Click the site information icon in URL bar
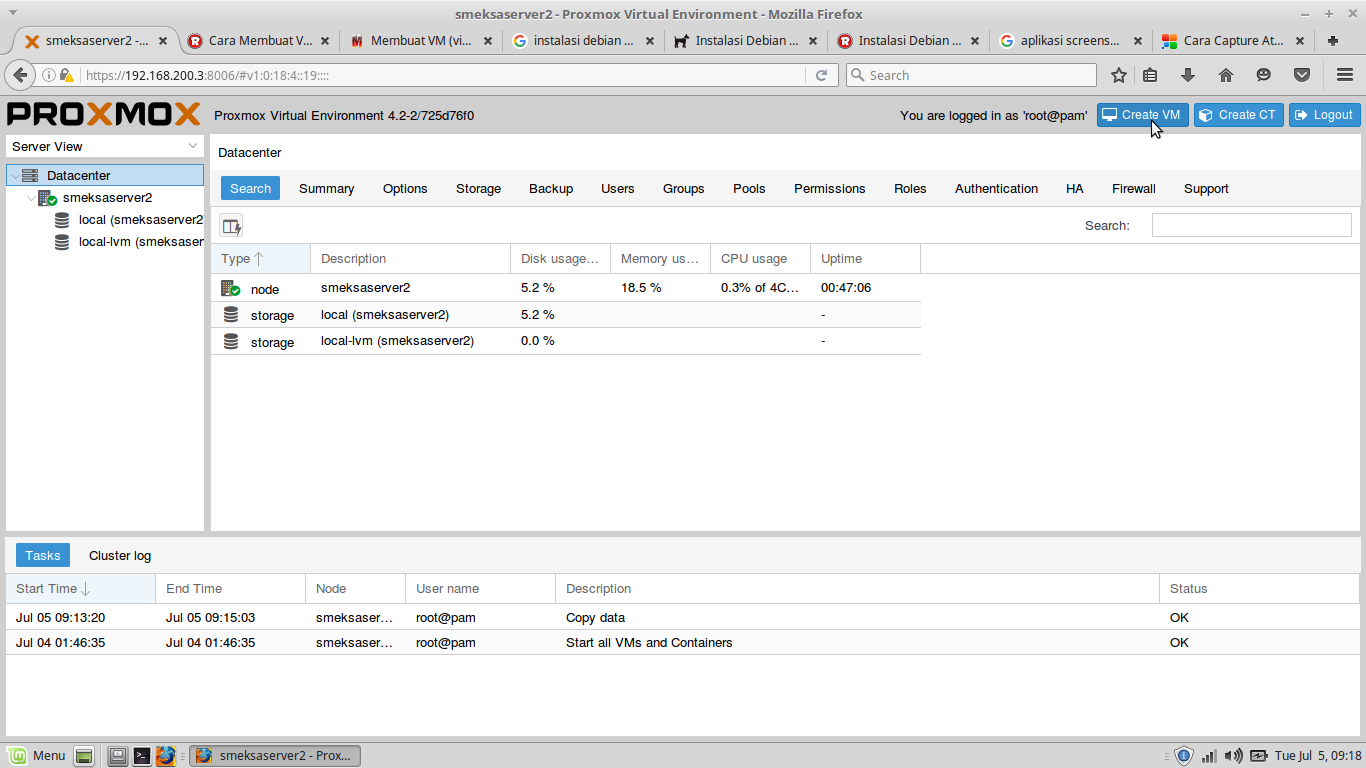 point(49,75)
